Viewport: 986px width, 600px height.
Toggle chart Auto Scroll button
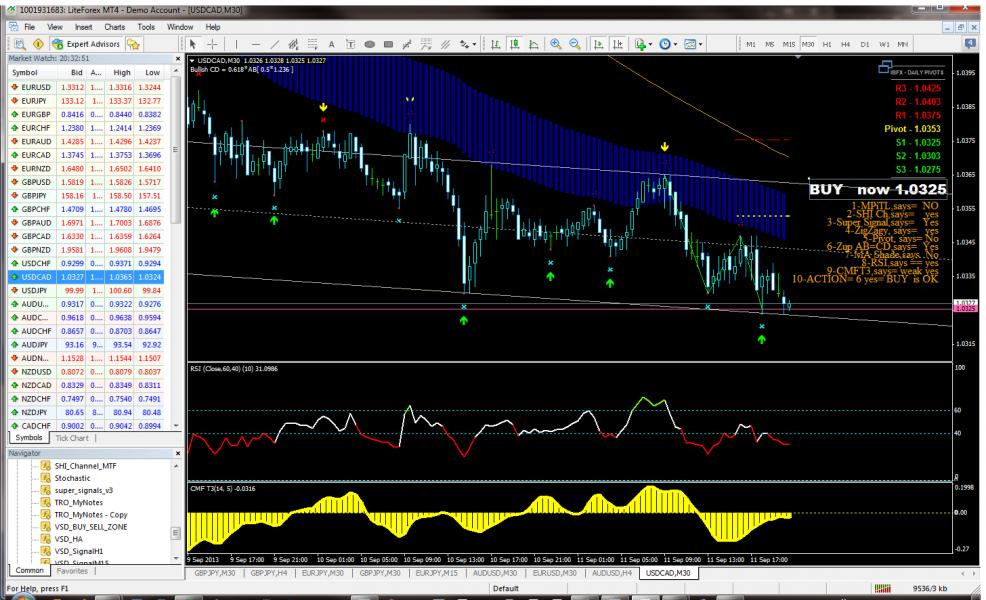point(598,45)
